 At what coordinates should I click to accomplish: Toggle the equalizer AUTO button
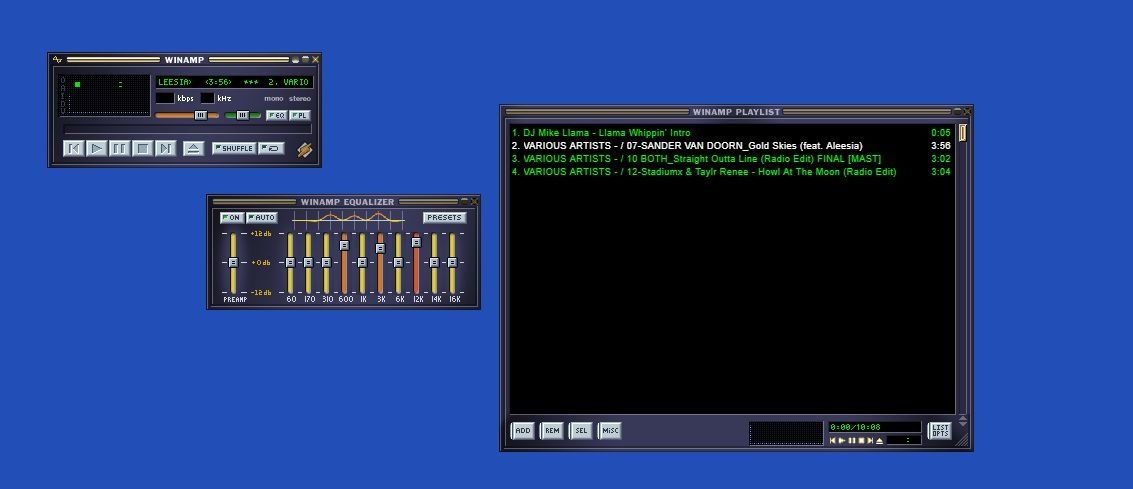(x=262, y=217)
